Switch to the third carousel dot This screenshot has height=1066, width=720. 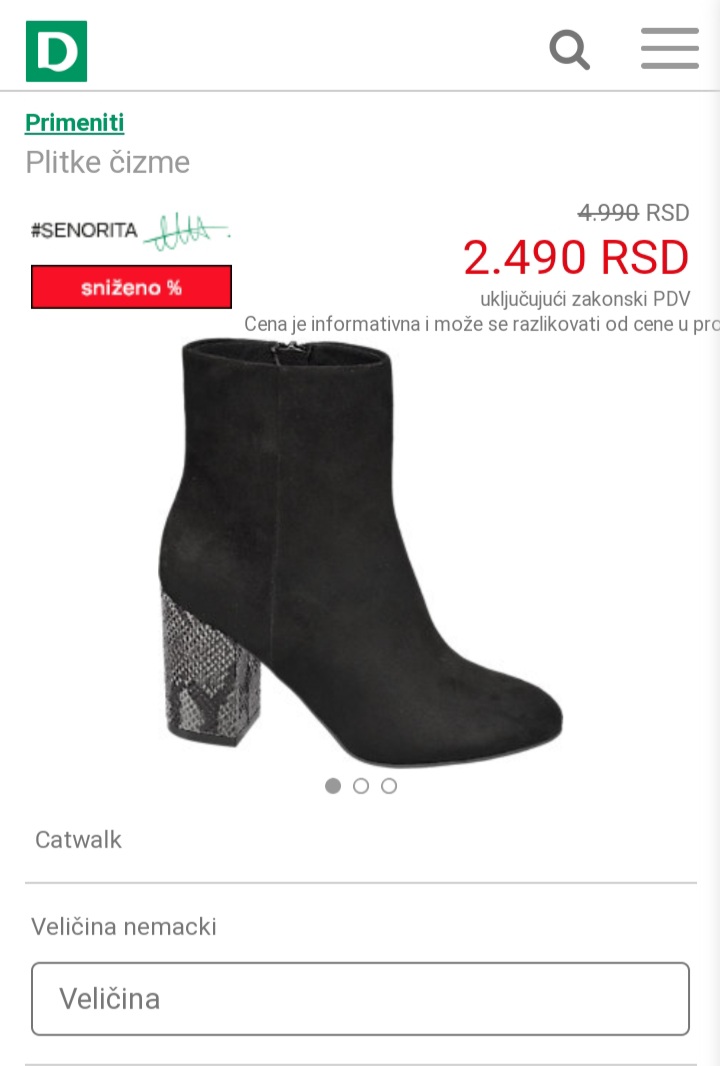(389, 786)
